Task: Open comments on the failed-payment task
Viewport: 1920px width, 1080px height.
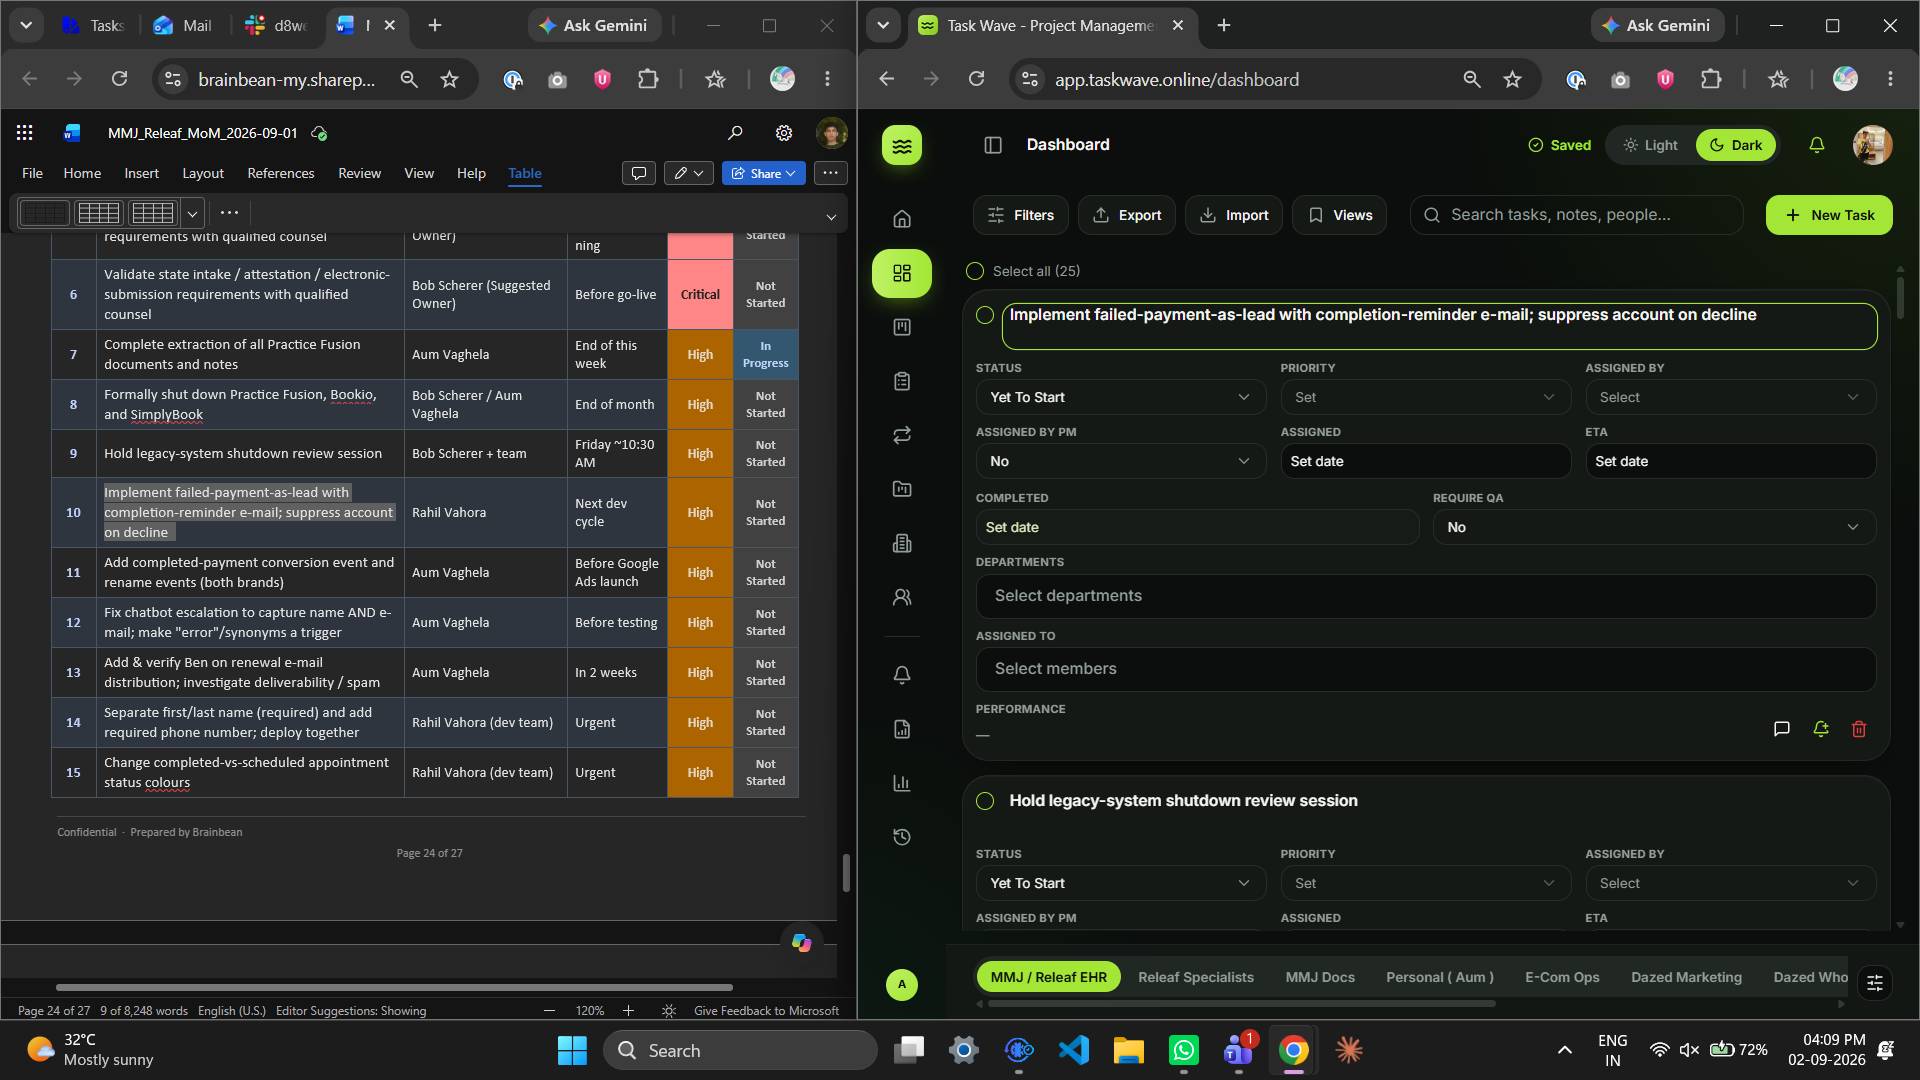Action: point(1781,729)
